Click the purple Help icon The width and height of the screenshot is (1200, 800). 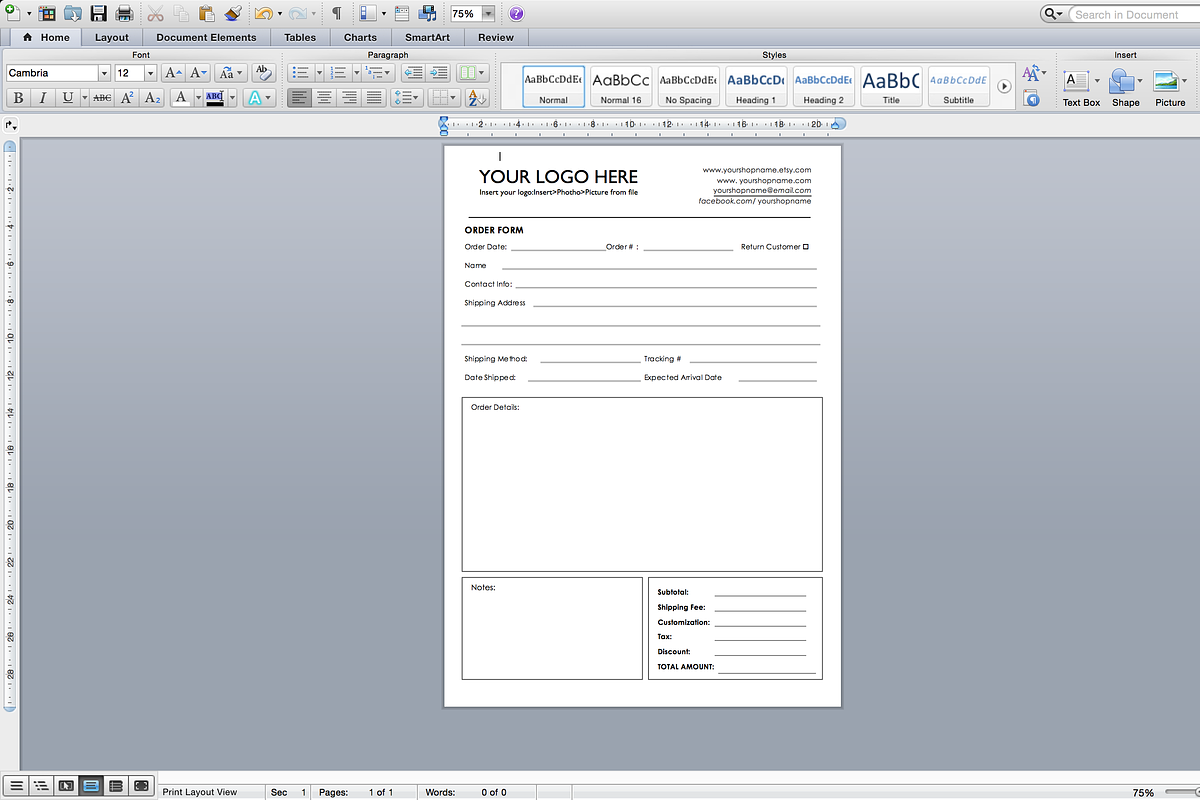[x=516, y=14]
